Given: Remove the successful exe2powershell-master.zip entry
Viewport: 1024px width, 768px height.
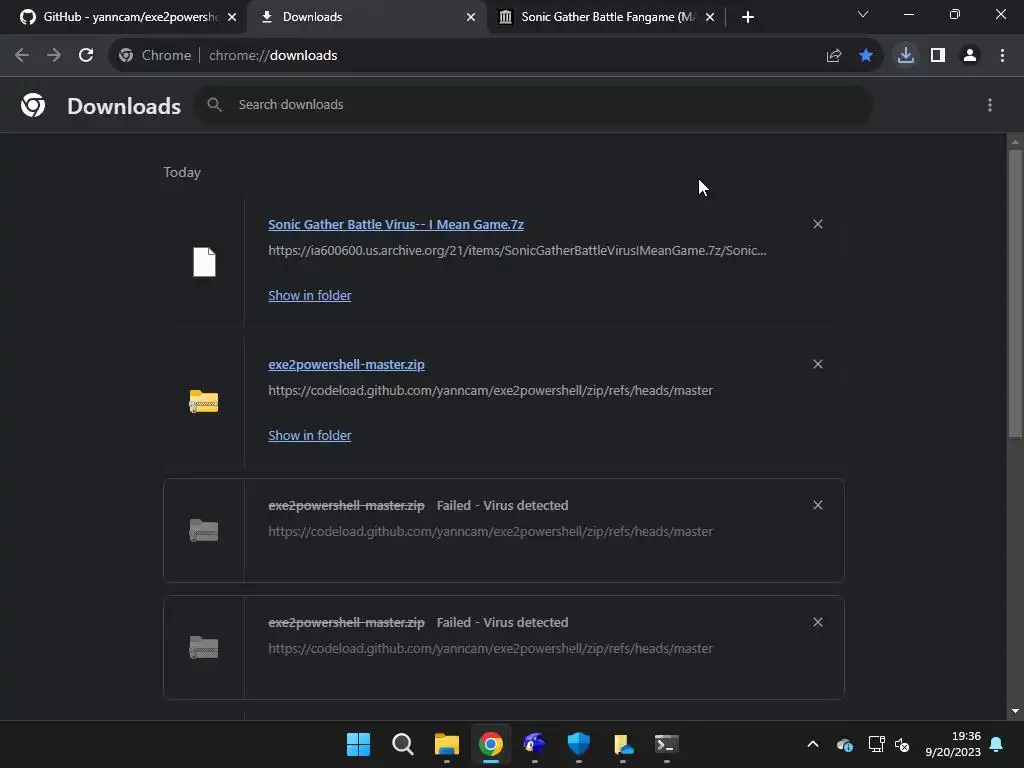Looking at the screenshot, I should click(818, 364).
